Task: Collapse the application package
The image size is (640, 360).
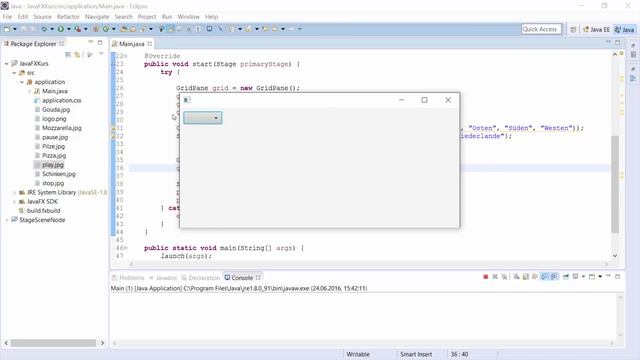Action: tap(22, 82)
